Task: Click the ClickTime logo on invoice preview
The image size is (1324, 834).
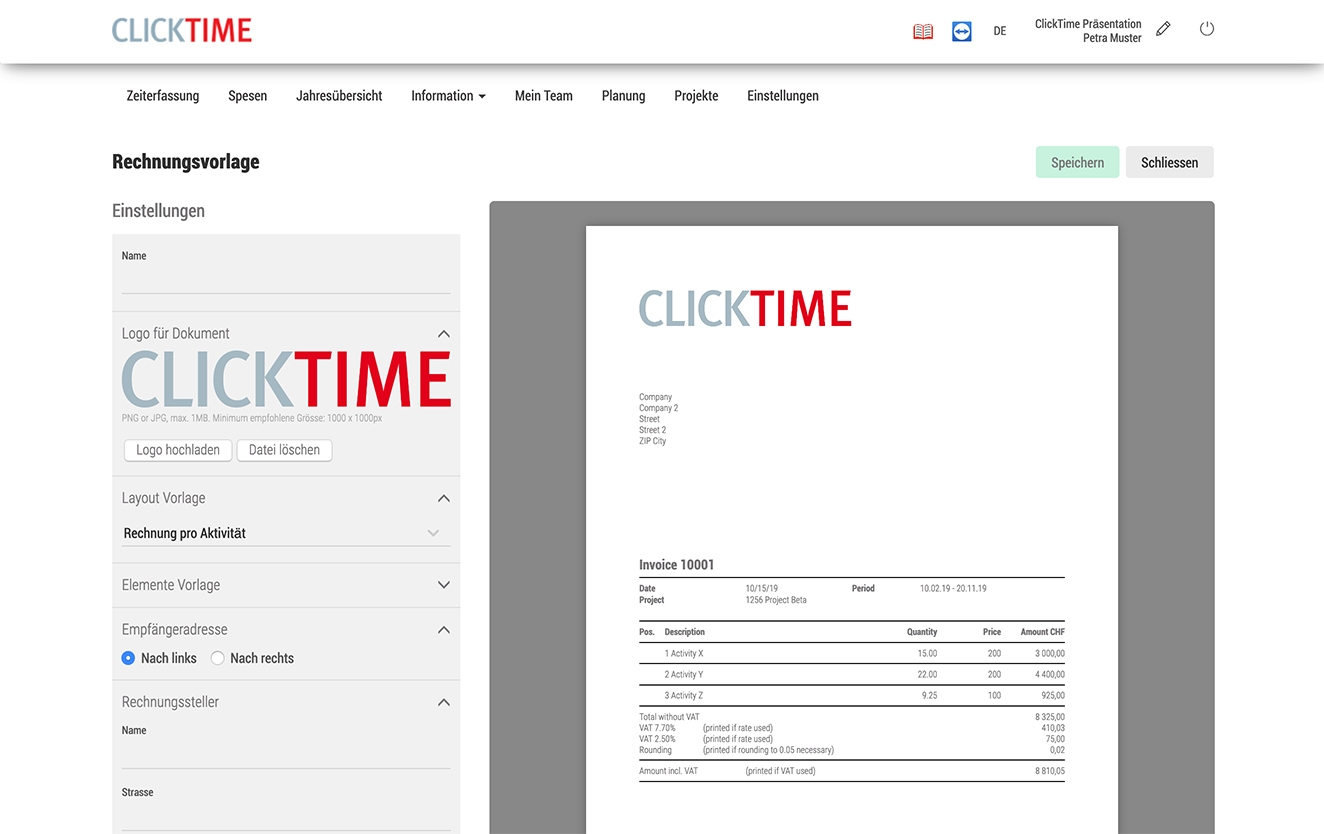Action: 745,308
